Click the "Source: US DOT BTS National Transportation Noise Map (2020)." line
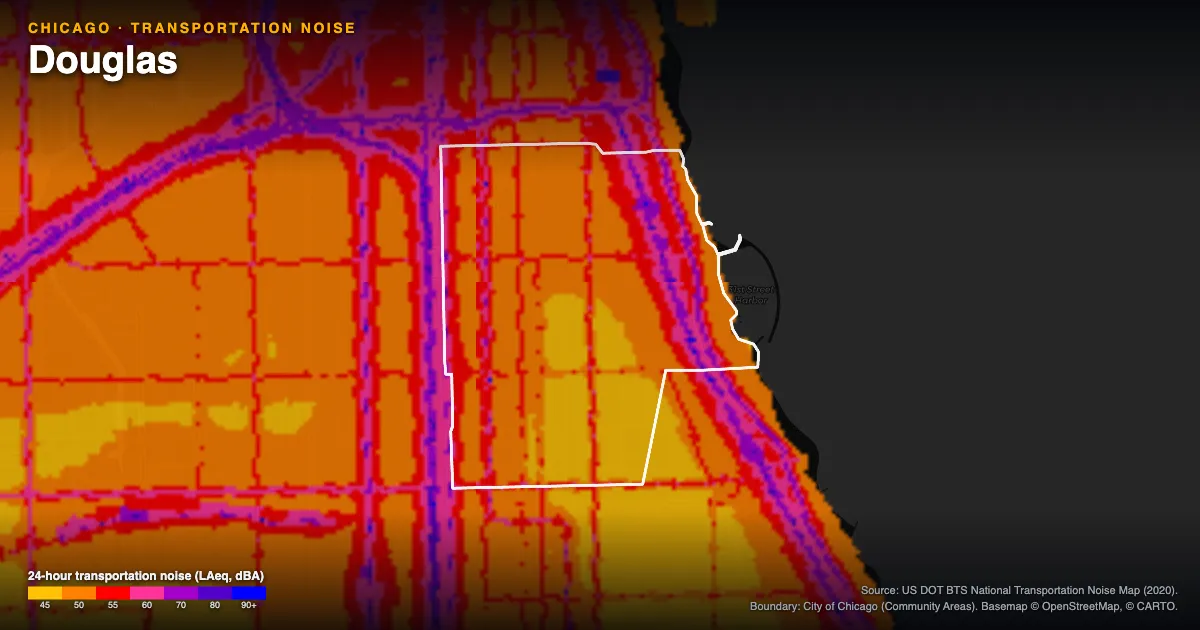1200x630 pixels. (1019, 591)
